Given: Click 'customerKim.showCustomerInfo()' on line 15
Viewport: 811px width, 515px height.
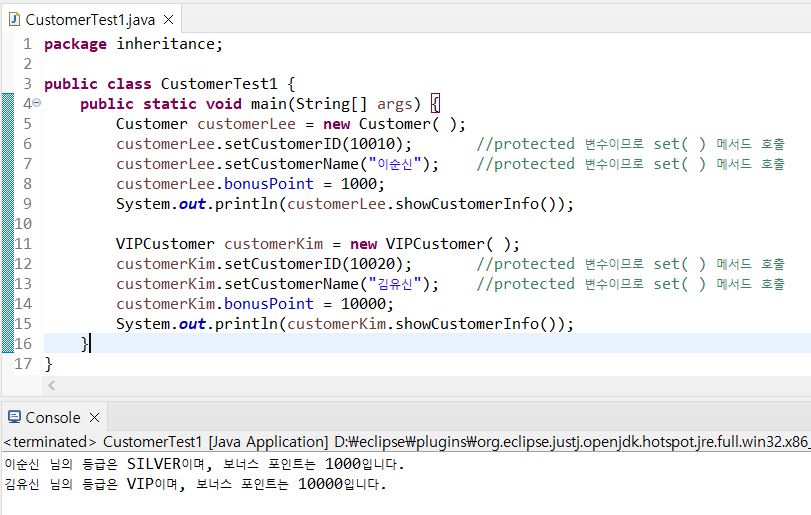Looking at the screenshot, I should [422, 324].
